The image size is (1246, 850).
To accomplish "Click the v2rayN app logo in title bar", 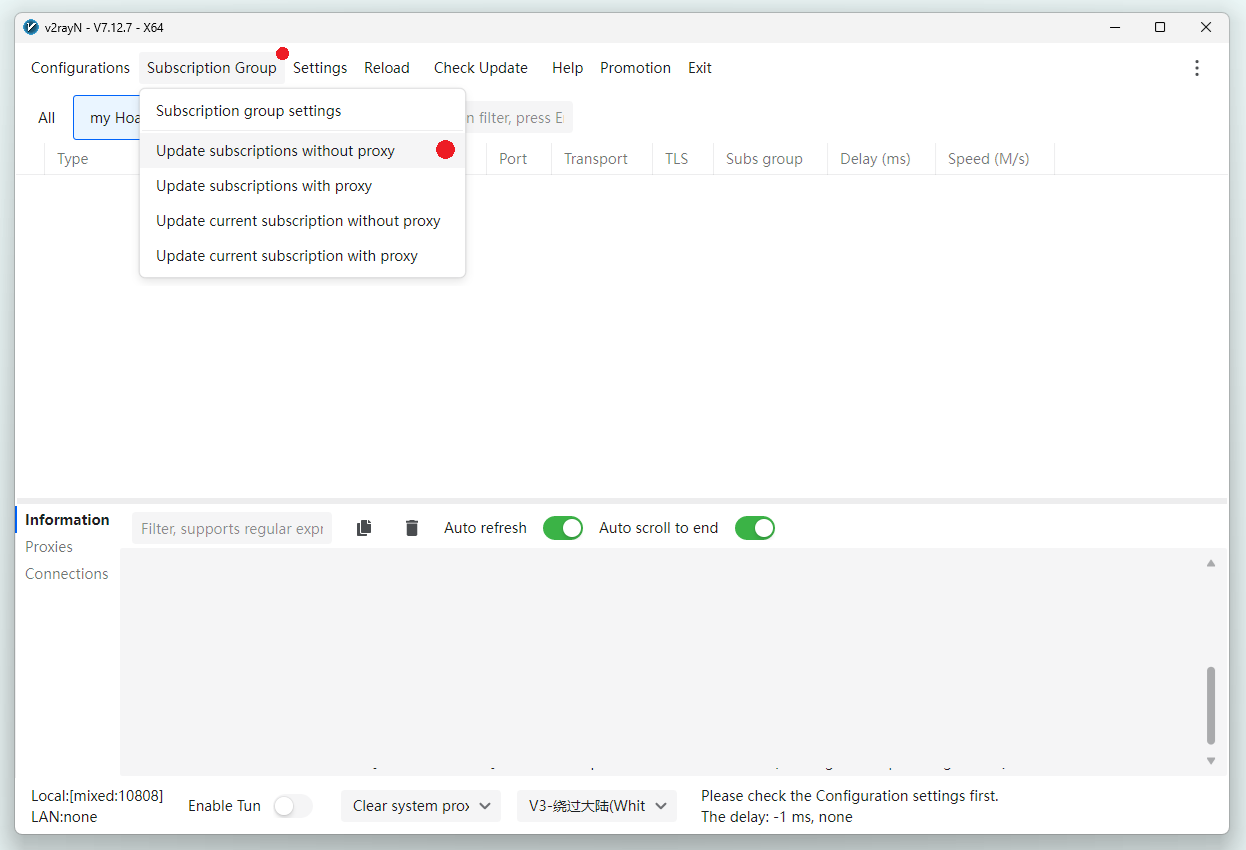I will (31, 27).
